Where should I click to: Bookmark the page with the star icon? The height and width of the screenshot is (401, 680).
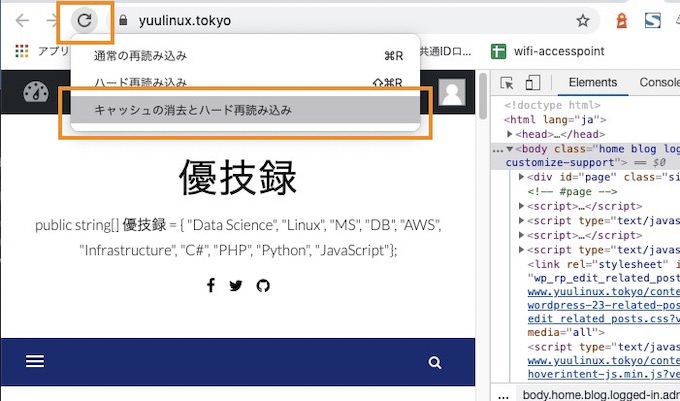pyautogui.click(x=582, y=20)
